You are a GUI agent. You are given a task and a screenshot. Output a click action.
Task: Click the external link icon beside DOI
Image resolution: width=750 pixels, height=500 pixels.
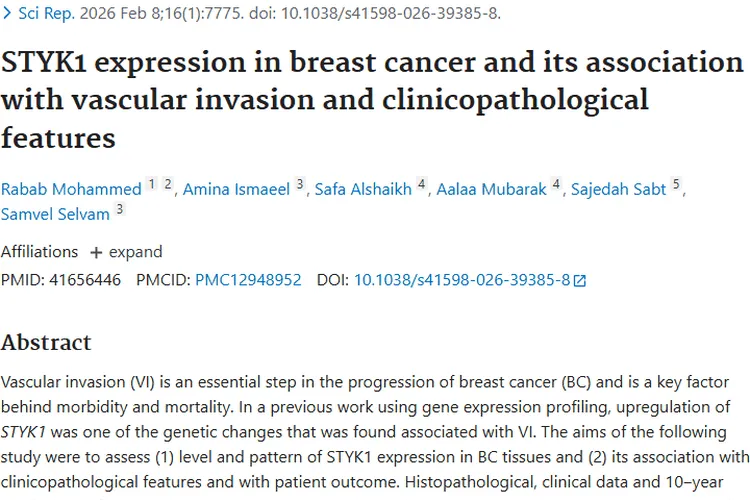point(580,281)
